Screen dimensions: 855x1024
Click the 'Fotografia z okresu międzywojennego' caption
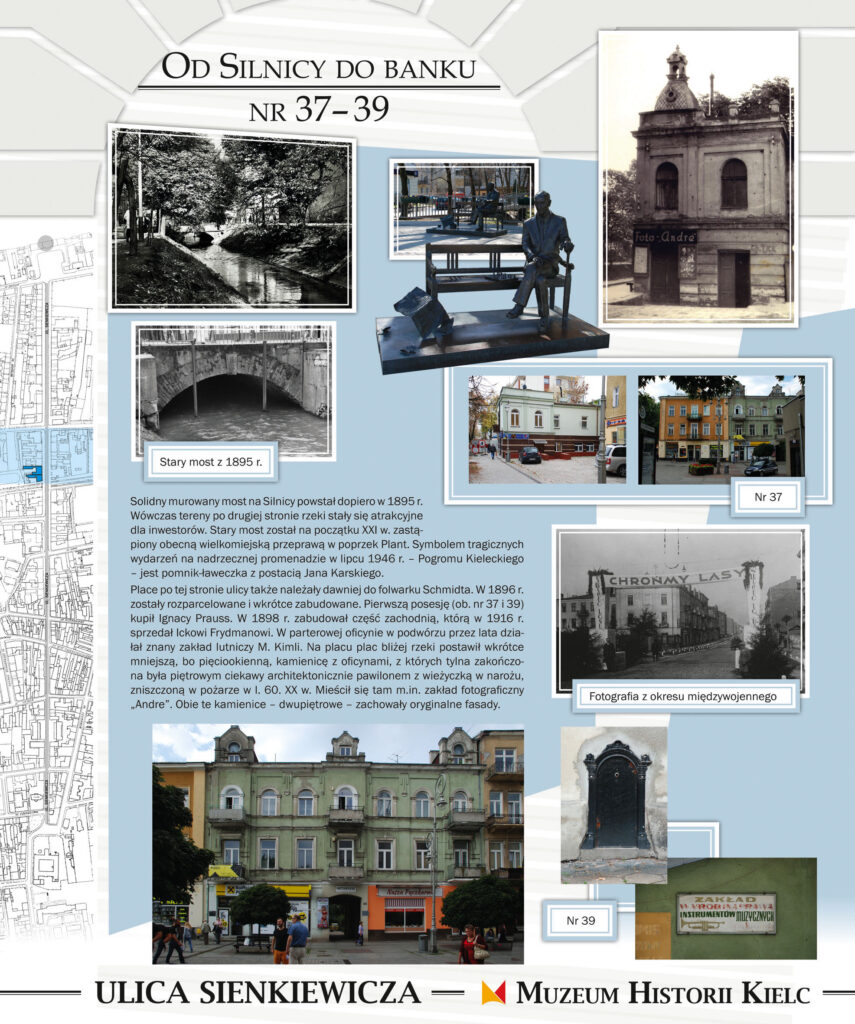click(683, 696)
